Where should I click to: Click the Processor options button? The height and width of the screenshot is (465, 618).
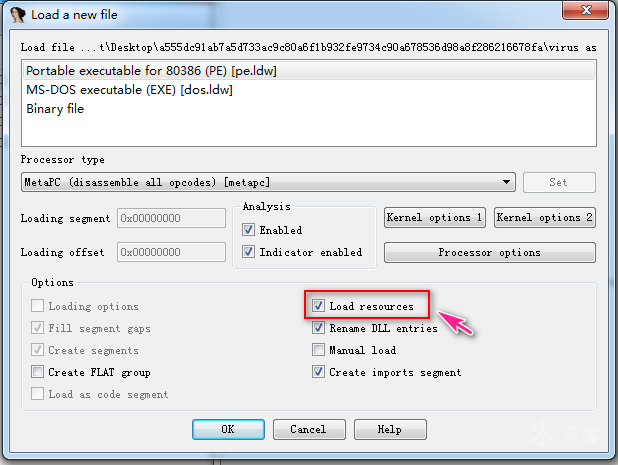click(489, 252)
